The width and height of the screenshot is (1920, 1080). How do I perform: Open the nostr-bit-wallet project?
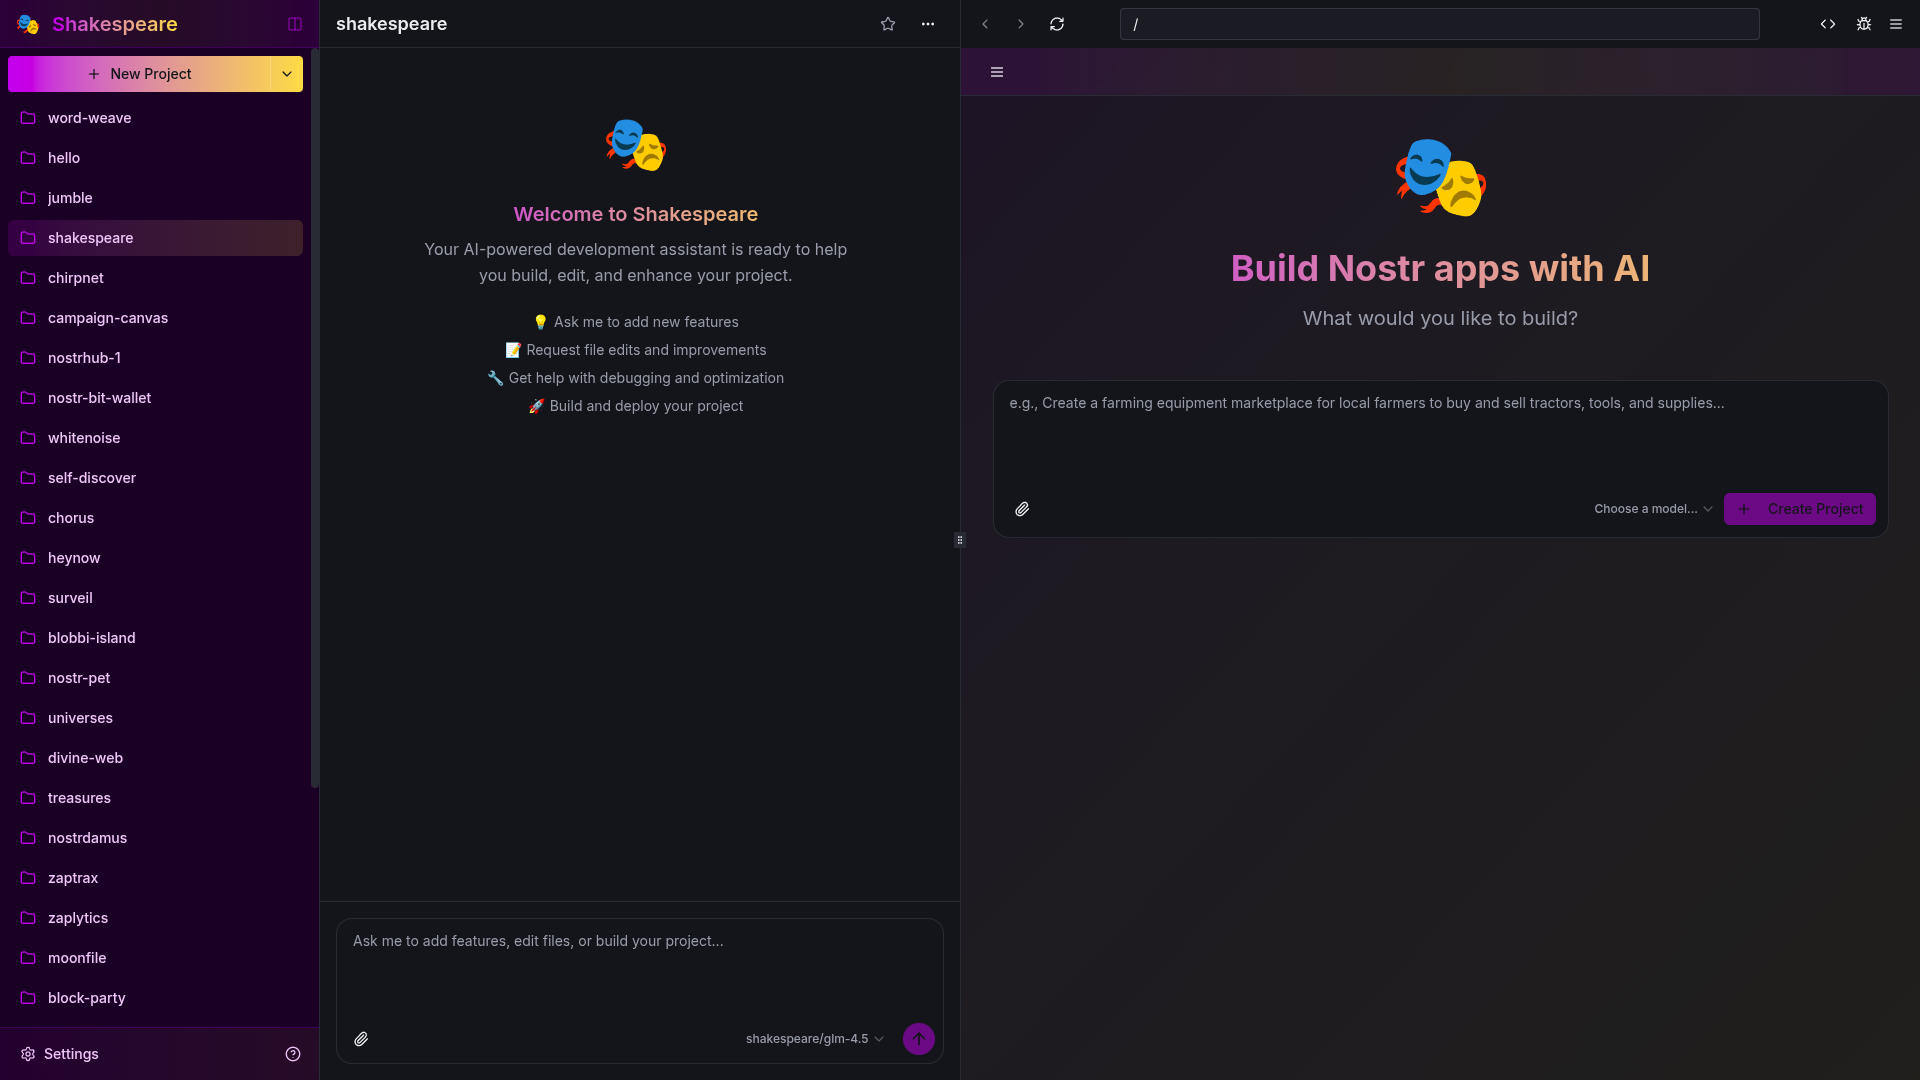coord(155,398)
